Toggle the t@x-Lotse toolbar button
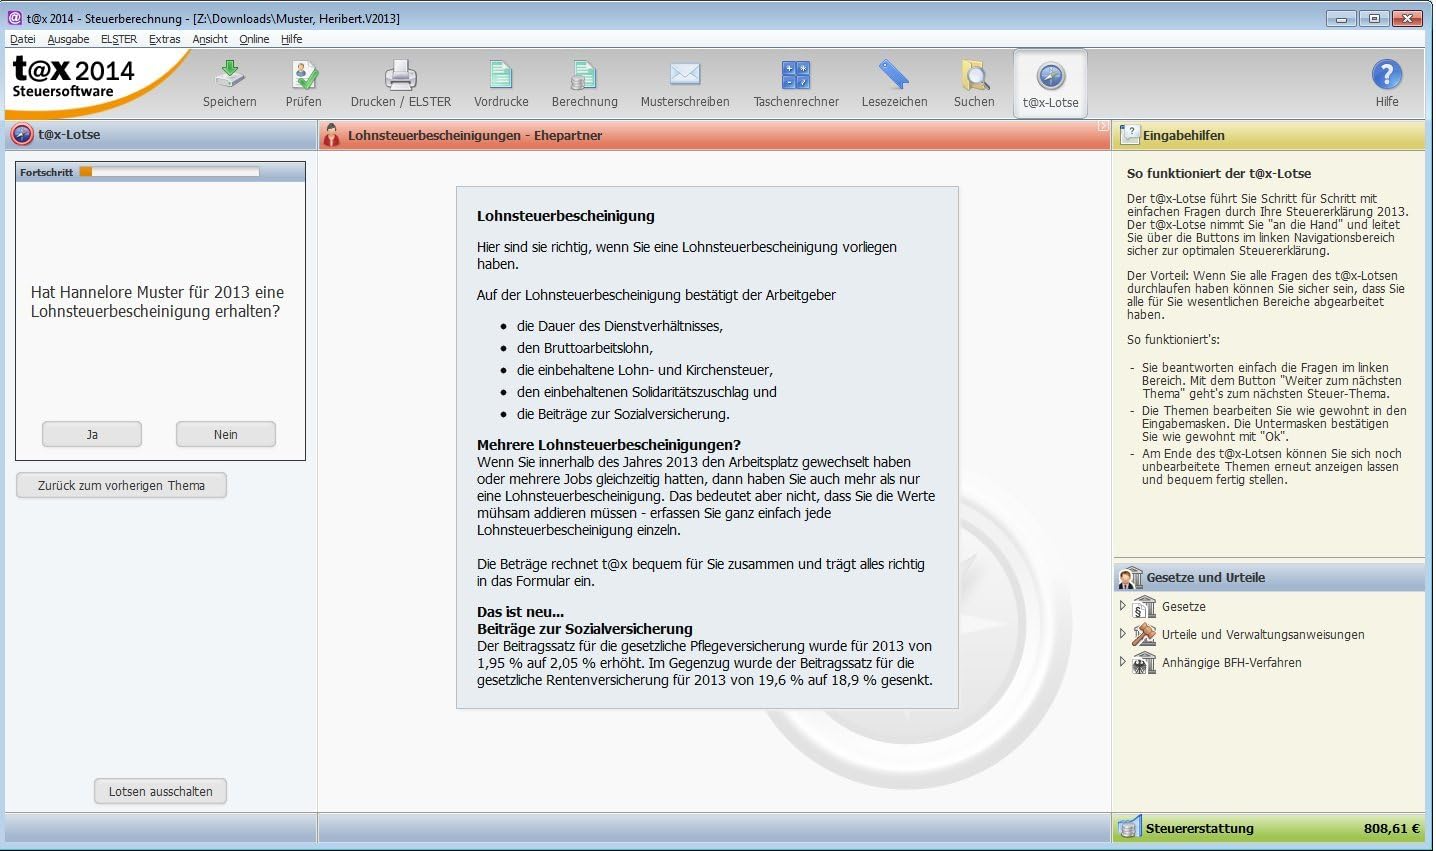The height and width of the screenshot is (851, 1436). click(1050, 82)
